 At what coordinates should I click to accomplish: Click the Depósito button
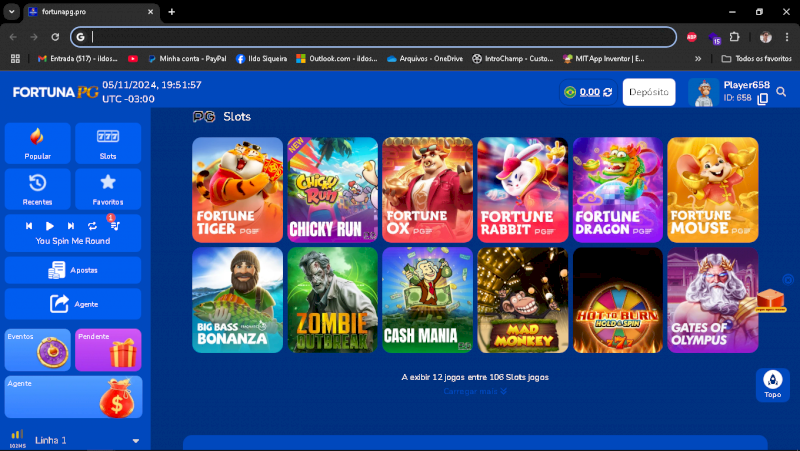click(648, 92)
